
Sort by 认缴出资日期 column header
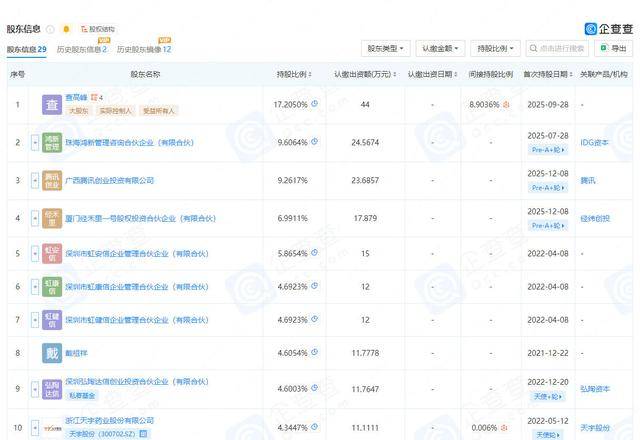click(x=432, y=74)
